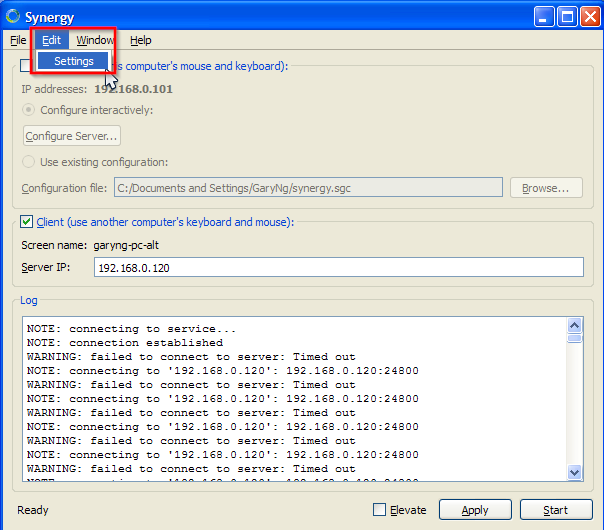Viewport: 604px width, 530px height.
Task: Enable the Elevate checkbox
Action: pyautogui.click(x=379, y=510)
